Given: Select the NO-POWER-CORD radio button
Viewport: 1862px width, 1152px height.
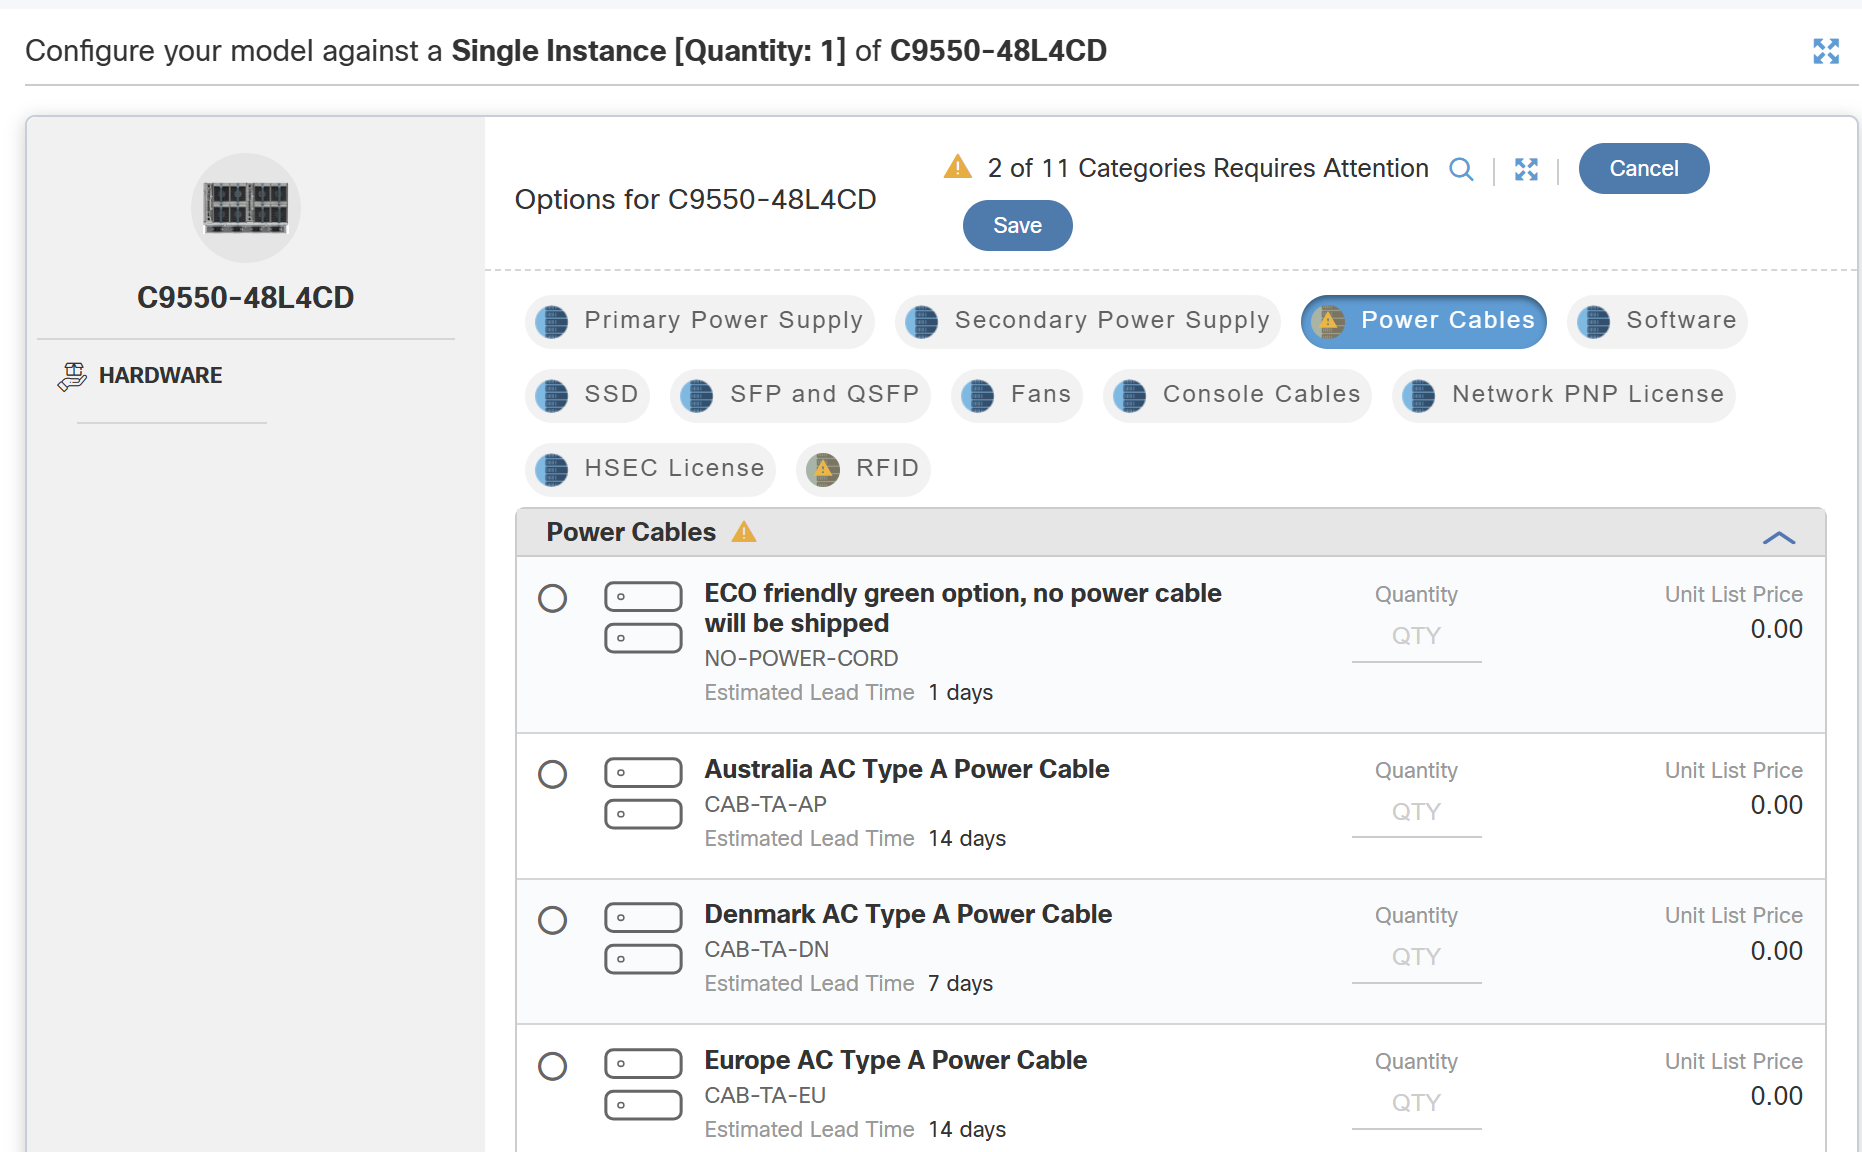Looking at the screenshot, I should pos(552,598).
